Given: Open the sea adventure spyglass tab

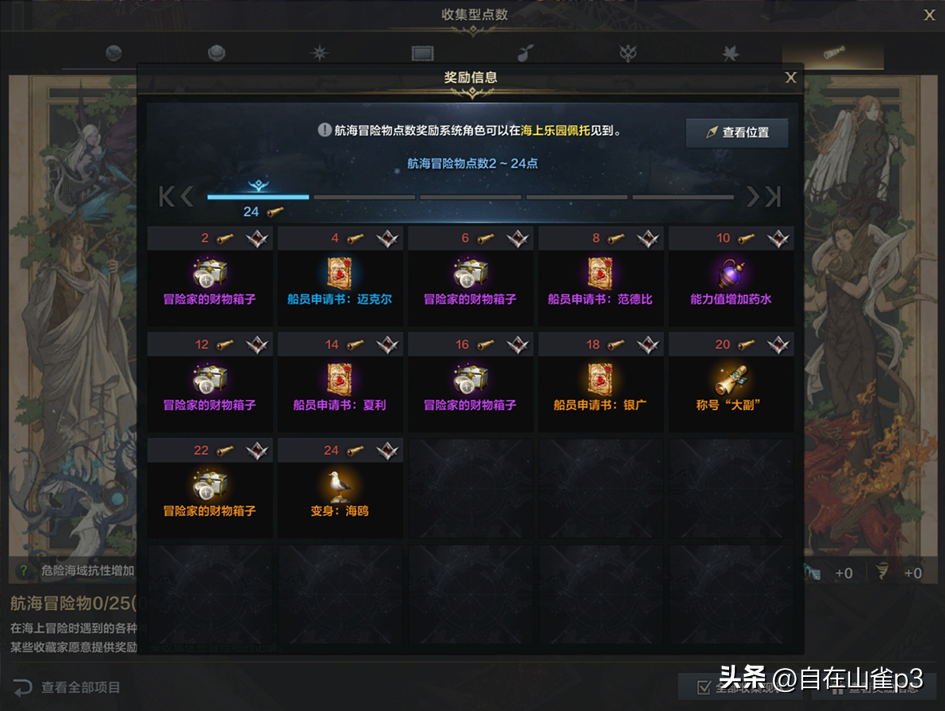Looking at the screenshot, I should [x=833, y=54].
